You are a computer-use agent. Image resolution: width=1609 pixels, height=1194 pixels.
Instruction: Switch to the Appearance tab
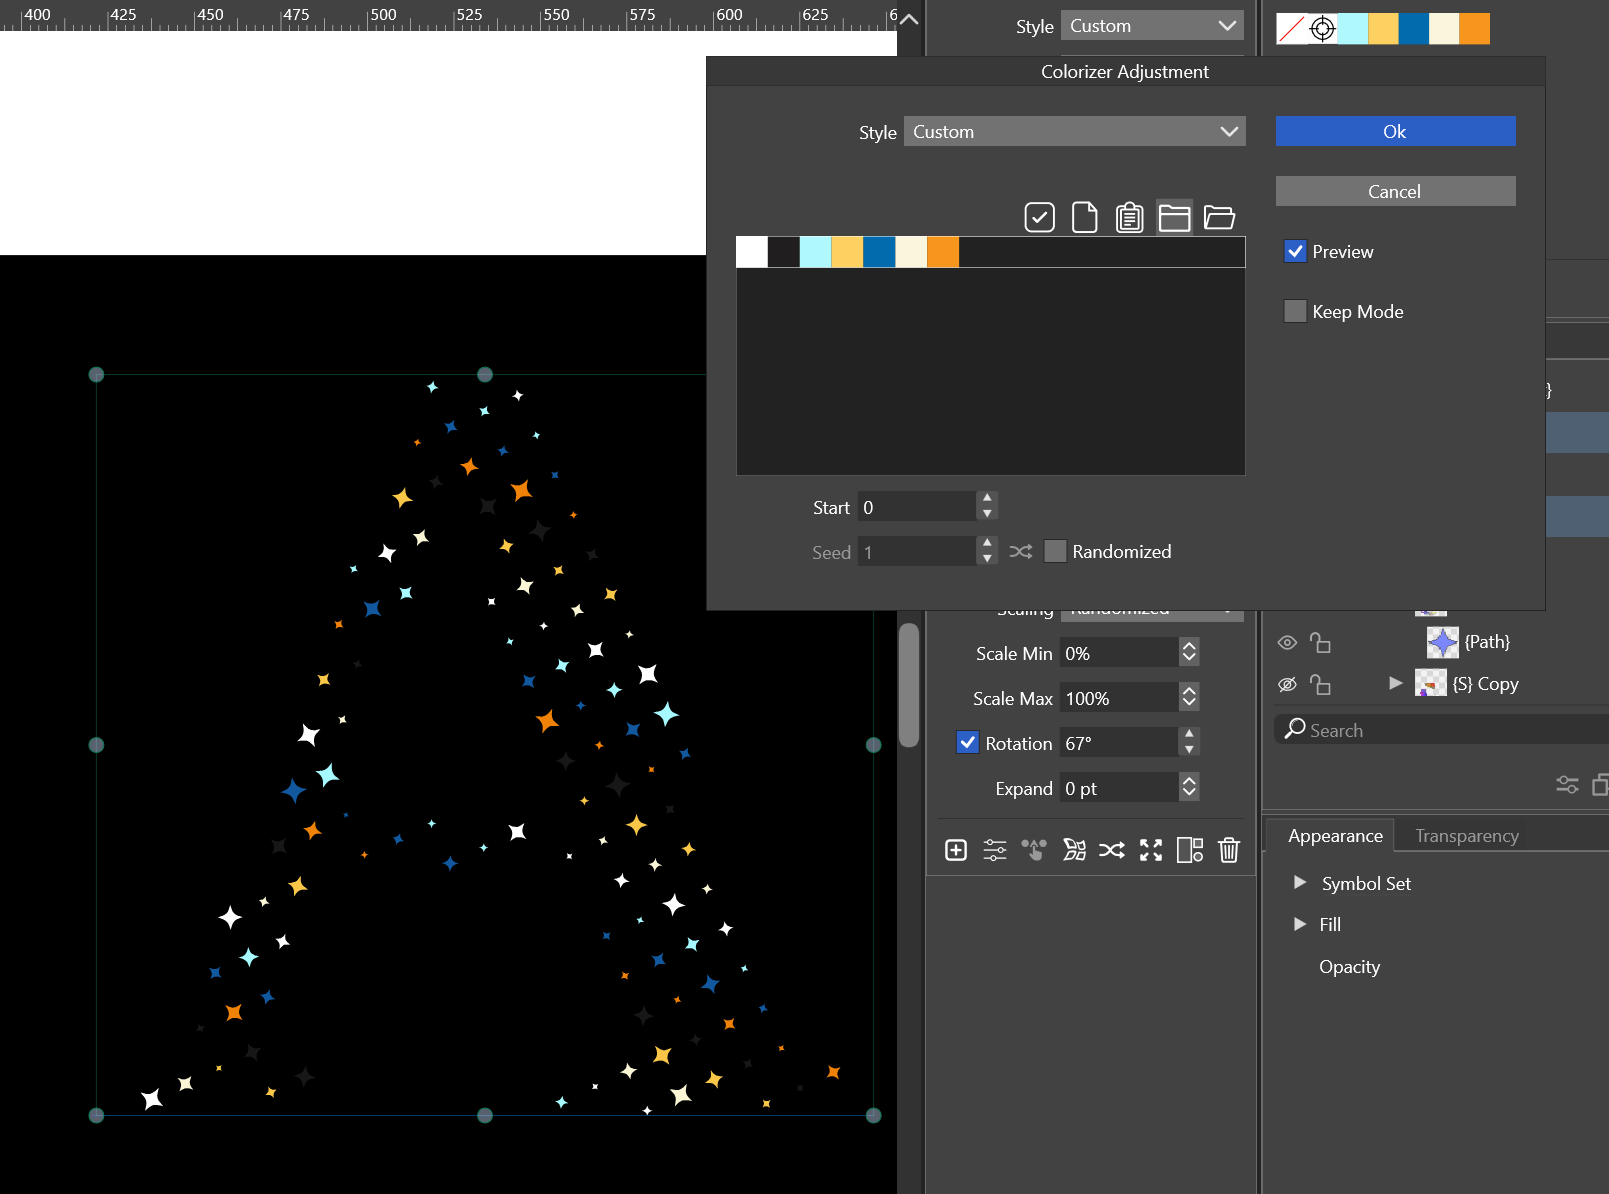pyautogui.click(x=1335, y=835)
